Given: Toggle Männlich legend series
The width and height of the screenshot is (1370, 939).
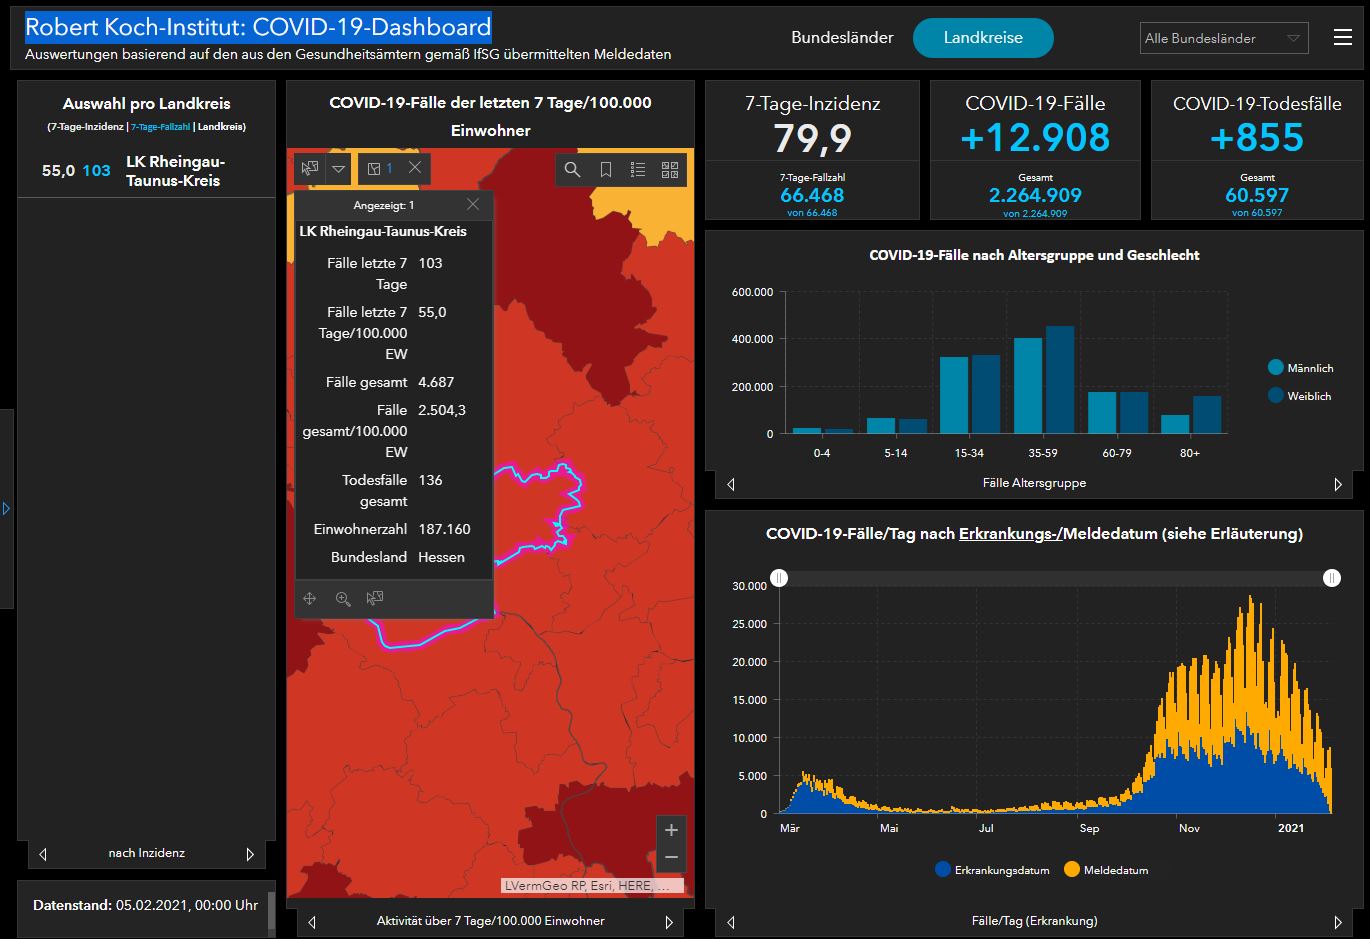Looking at the screenshot, I should (1300, 368).
